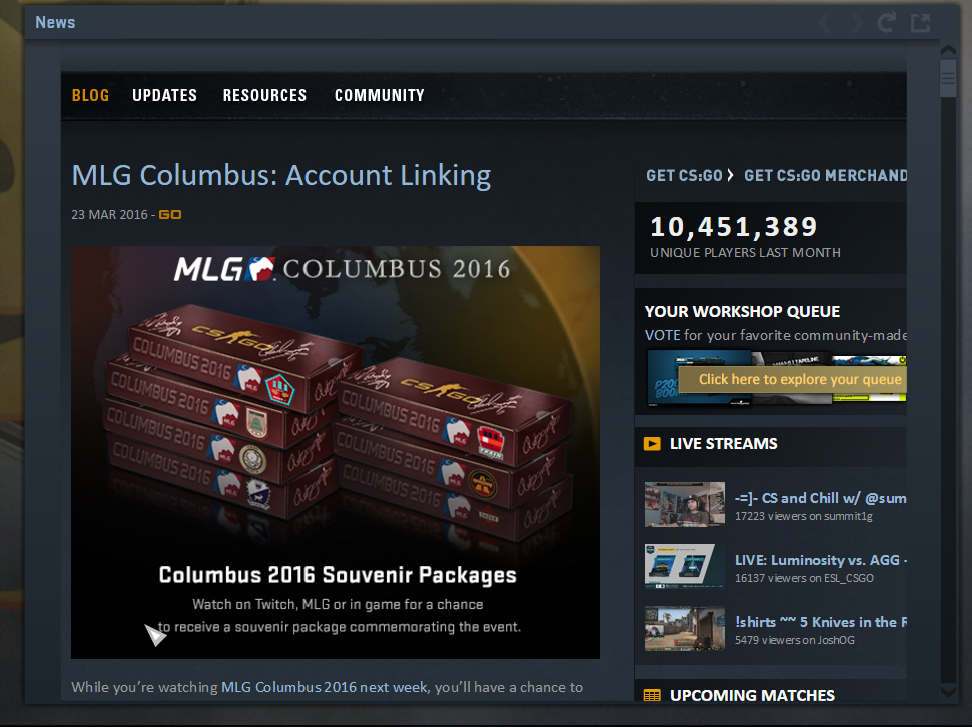Click the orange GO tag icon
The image size is (972, 727).
click(170, 214)
